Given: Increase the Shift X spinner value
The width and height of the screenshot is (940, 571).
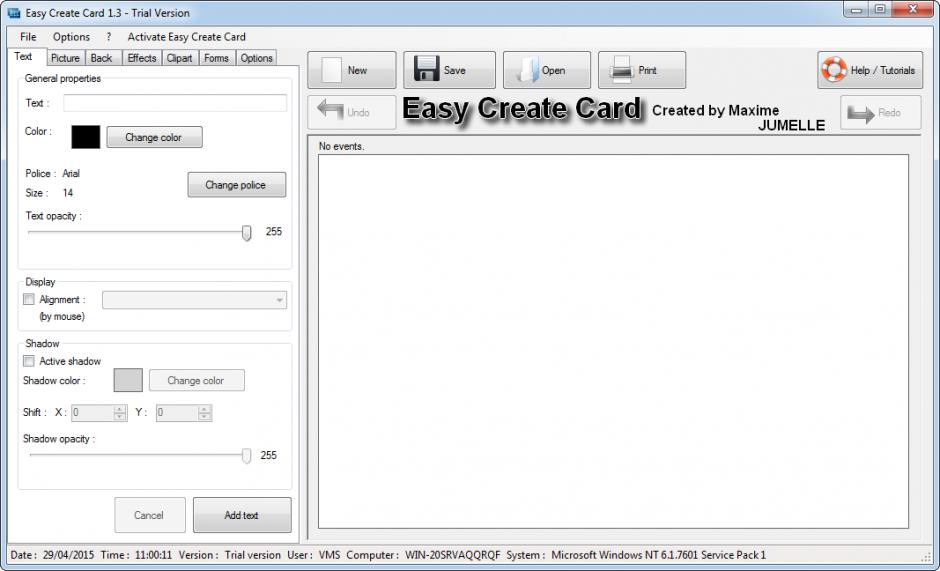Looking at the screenshot, I should click(120, 409).
